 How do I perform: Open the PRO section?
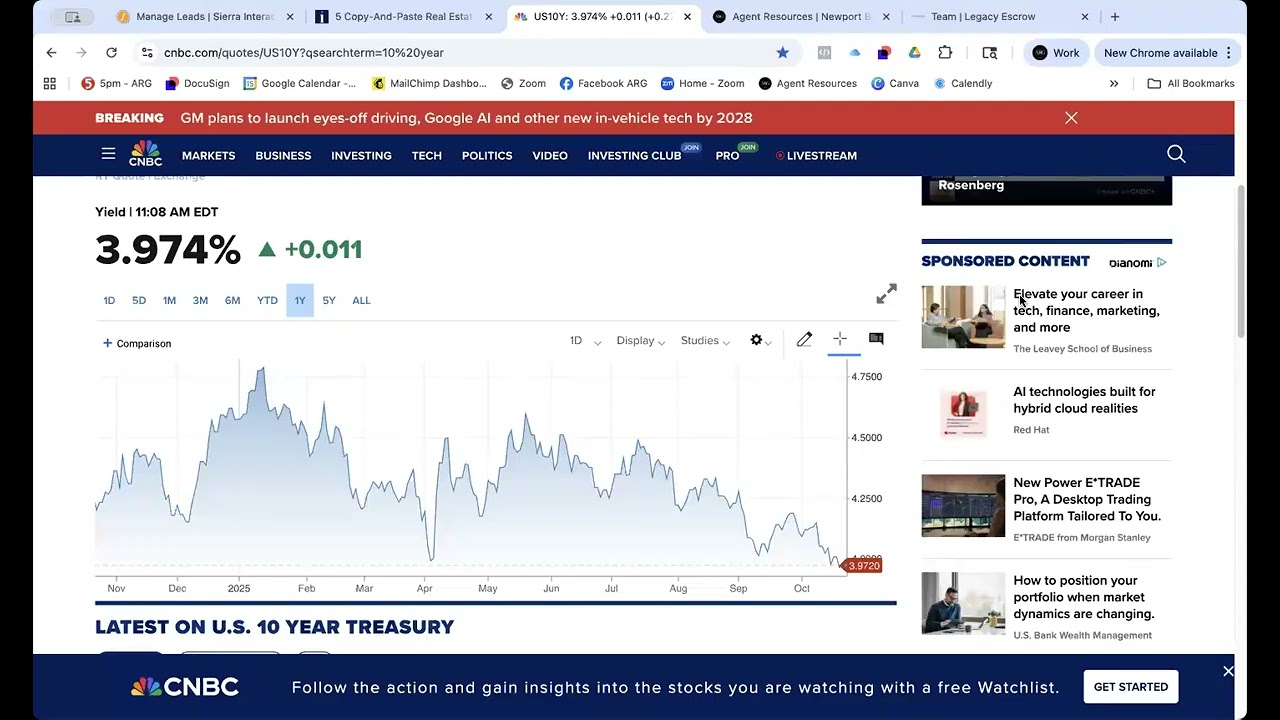(x=727, y=155)
